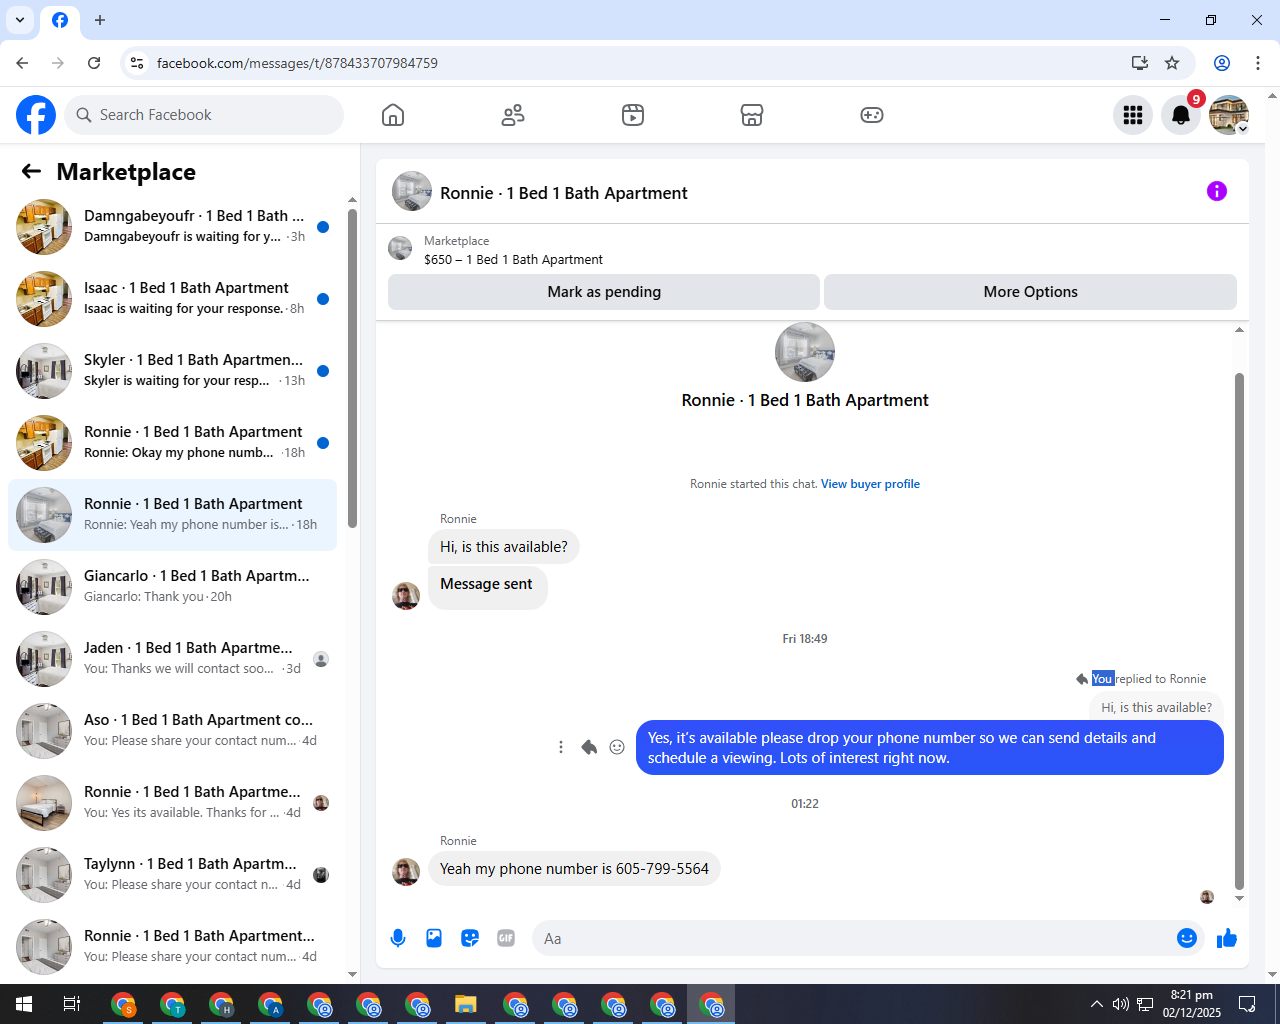Open notifications bell with 9 badge

(1181, 115)
